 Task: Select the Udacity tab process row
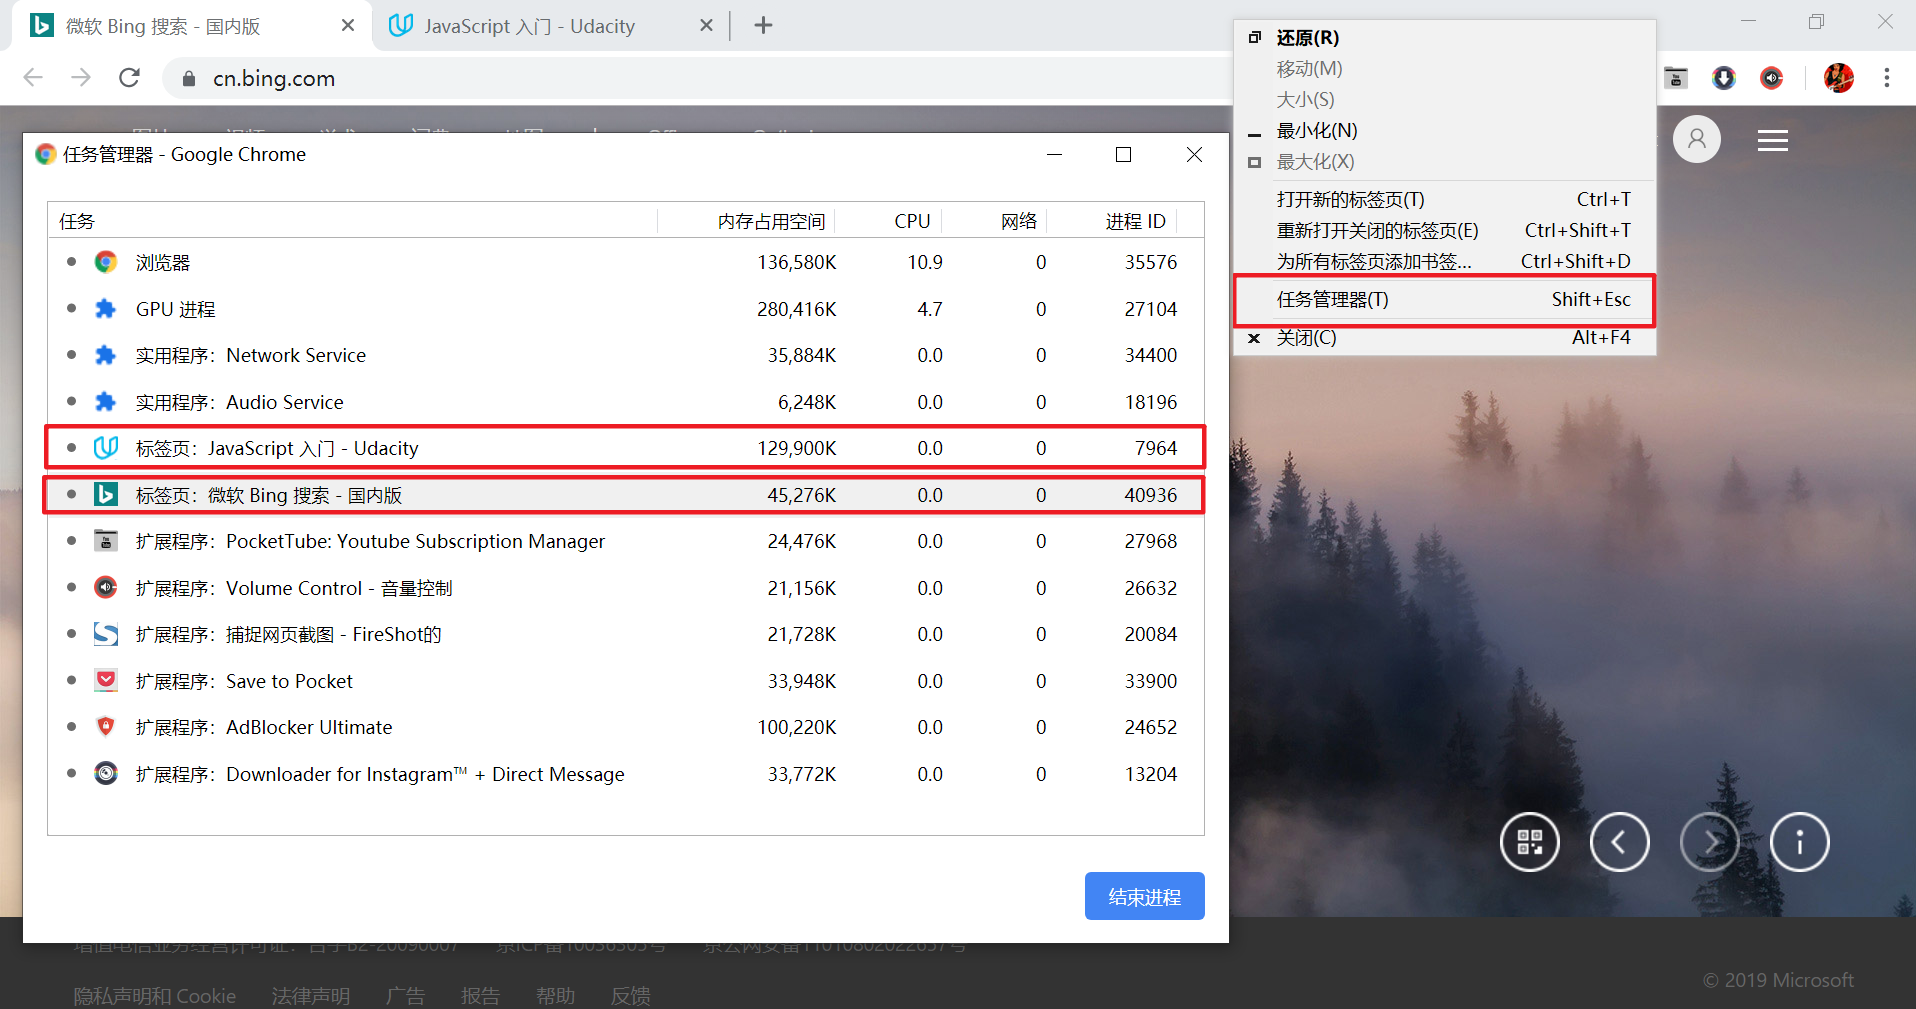click(x=626, y=448)
